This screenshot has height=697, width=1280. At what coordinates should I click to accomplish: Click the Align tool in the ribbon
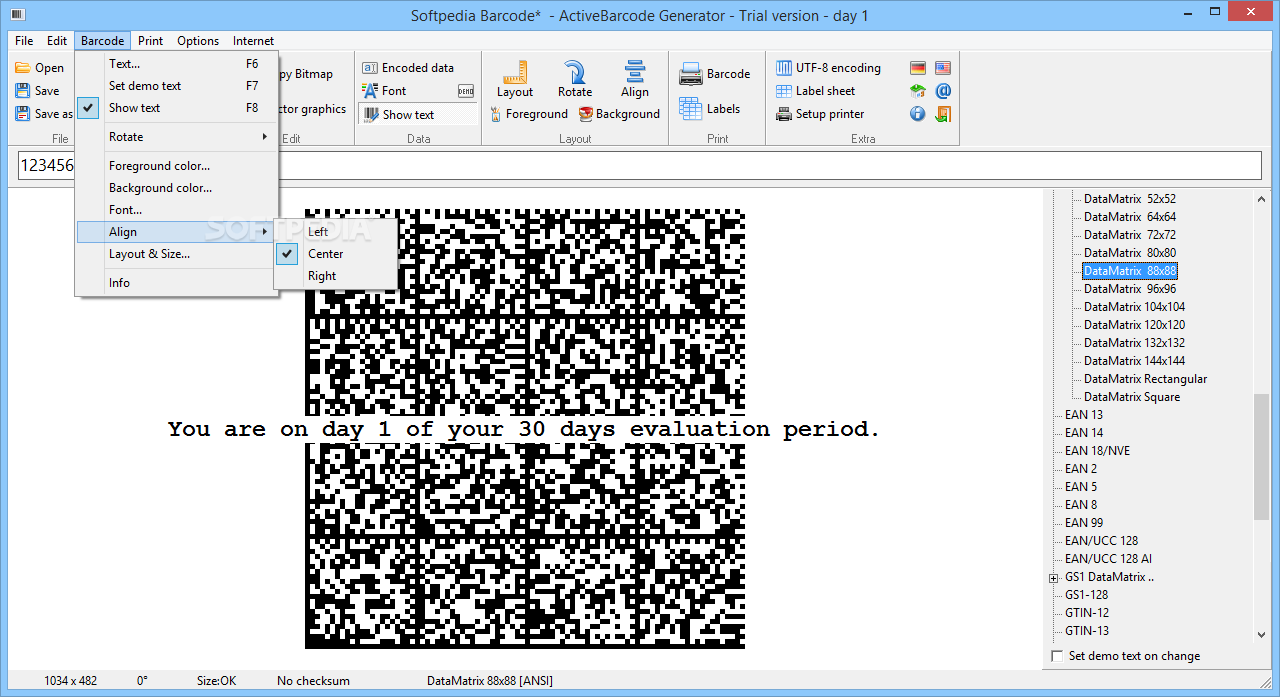point(635,78)
